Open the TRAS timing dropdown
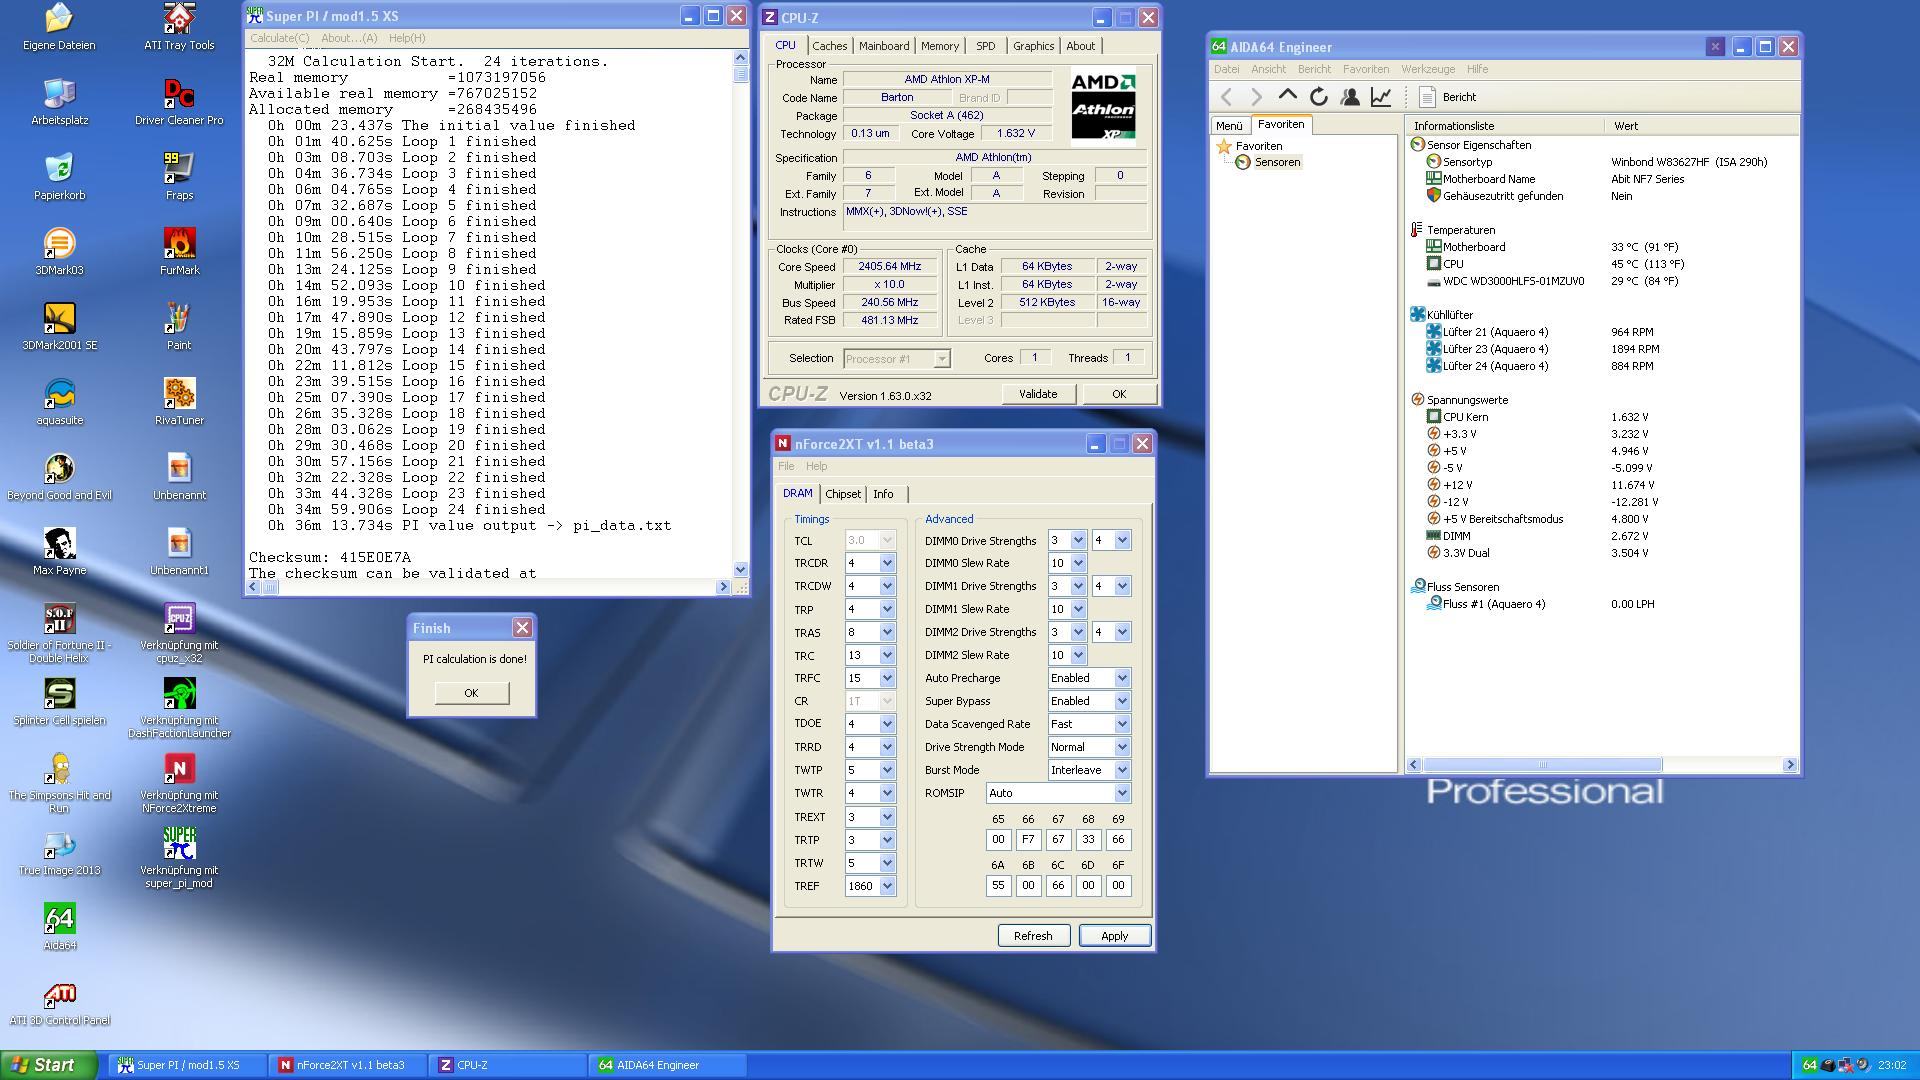The width and height of the screenshot is (1920, 1080). coord(887,632)
